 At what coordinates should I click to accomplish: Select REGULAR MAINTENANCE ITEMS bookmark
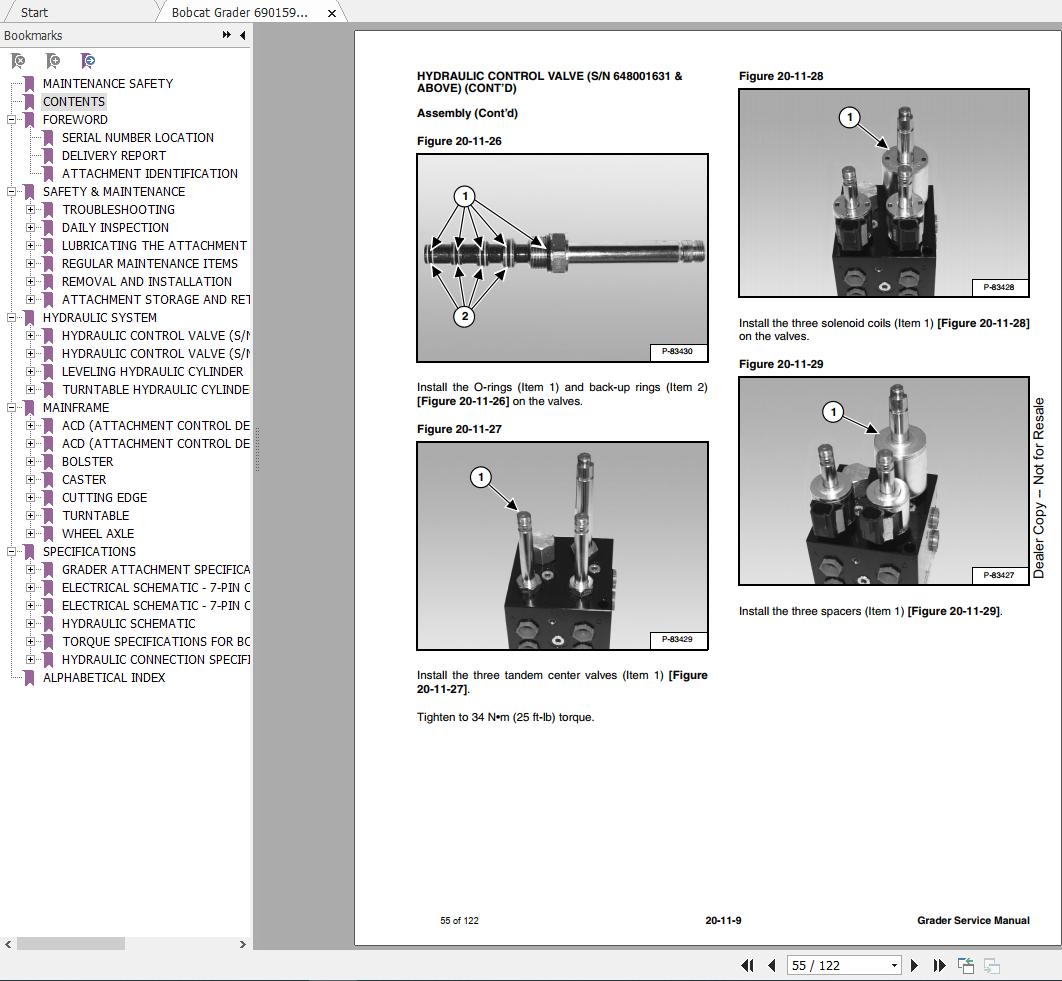pos(150,264)
